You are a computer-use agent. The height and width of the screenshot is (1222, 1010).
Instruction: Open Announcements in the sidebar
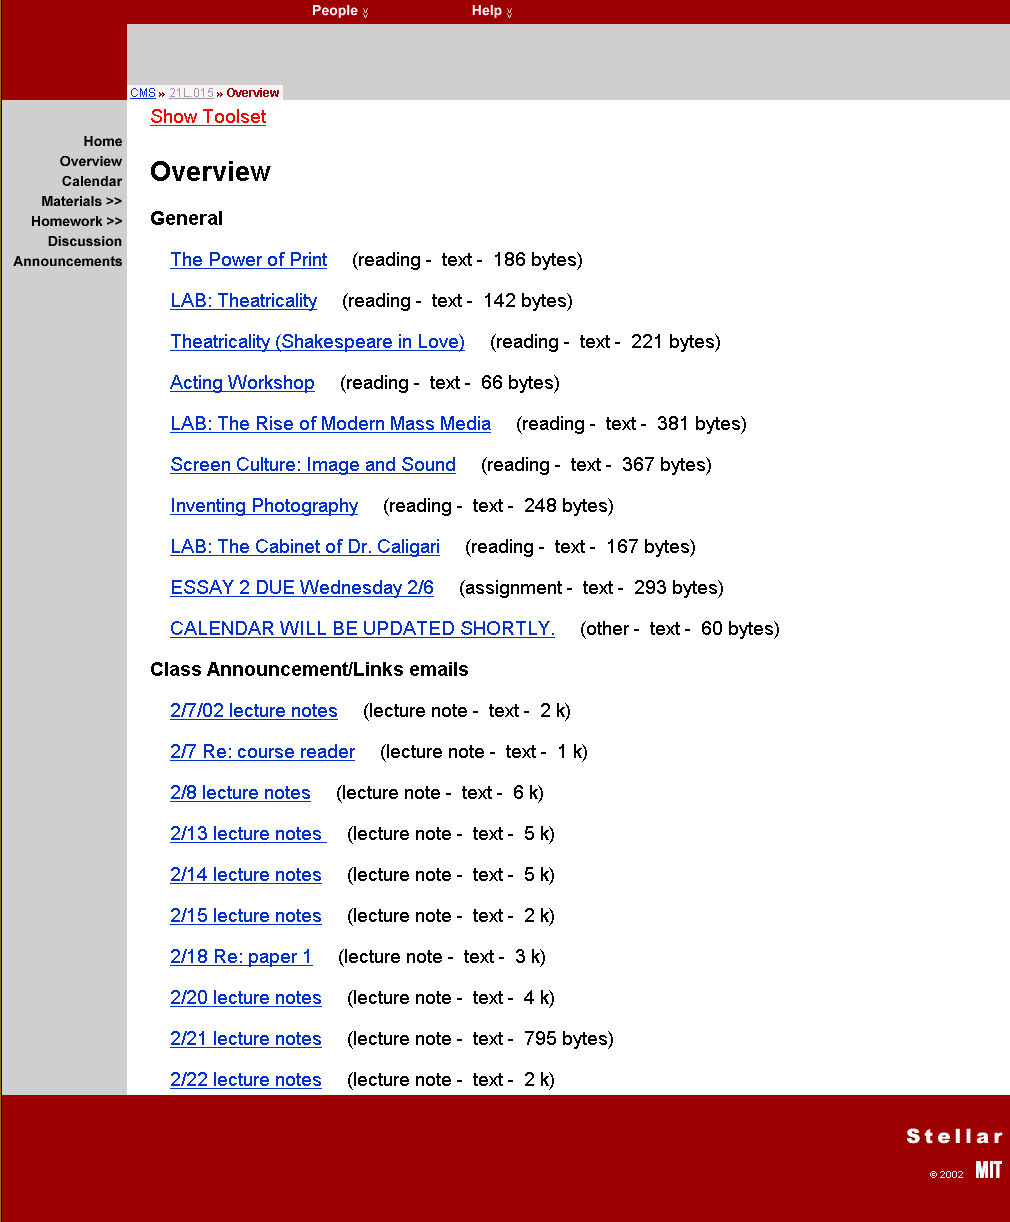pos(68,261)
